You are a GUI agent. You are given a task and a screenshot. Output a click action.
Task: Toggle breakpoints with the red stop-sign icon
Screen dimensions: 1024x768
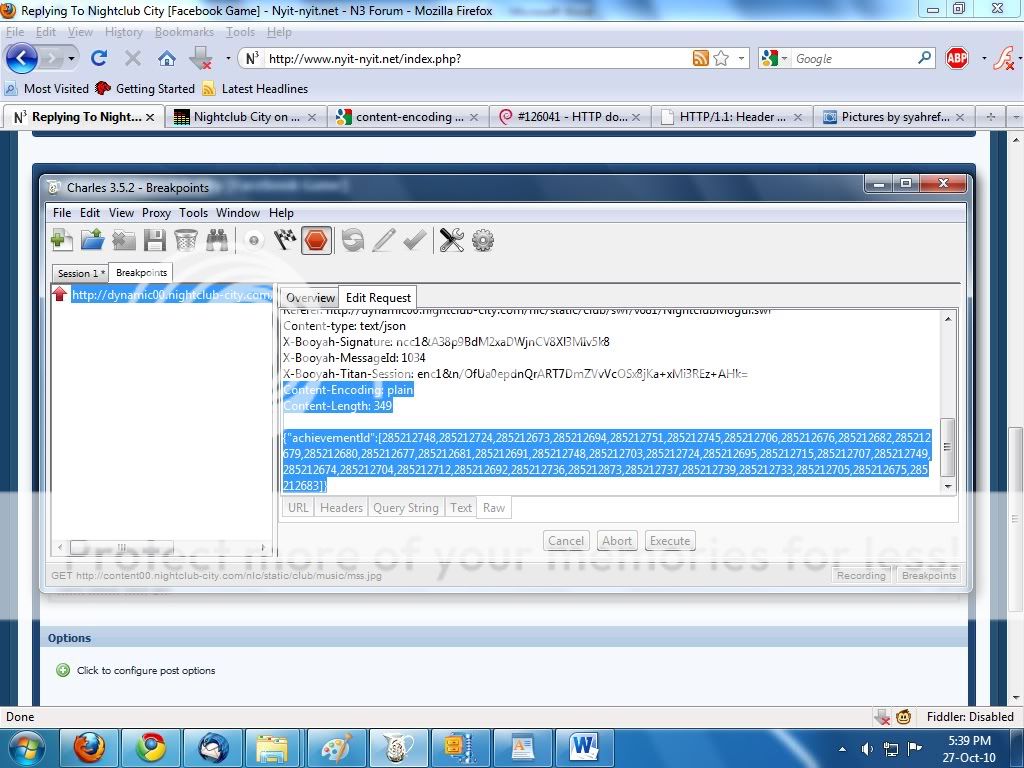point(317,240)
